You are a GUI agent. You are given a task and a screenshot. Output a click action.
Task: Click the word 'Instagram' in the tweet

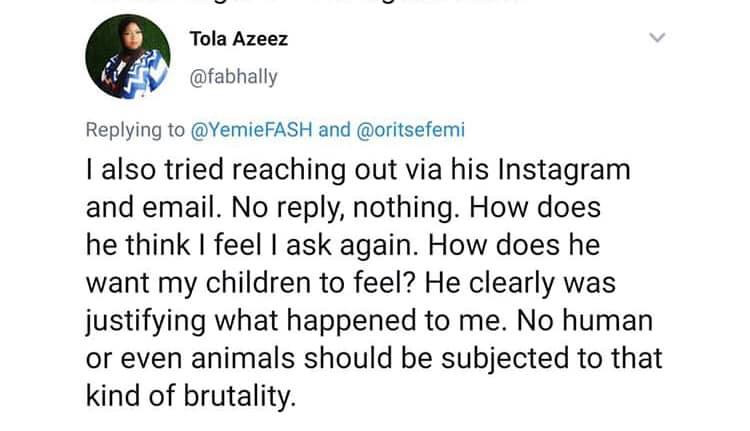pyautogui.click(x=564, y=171)
